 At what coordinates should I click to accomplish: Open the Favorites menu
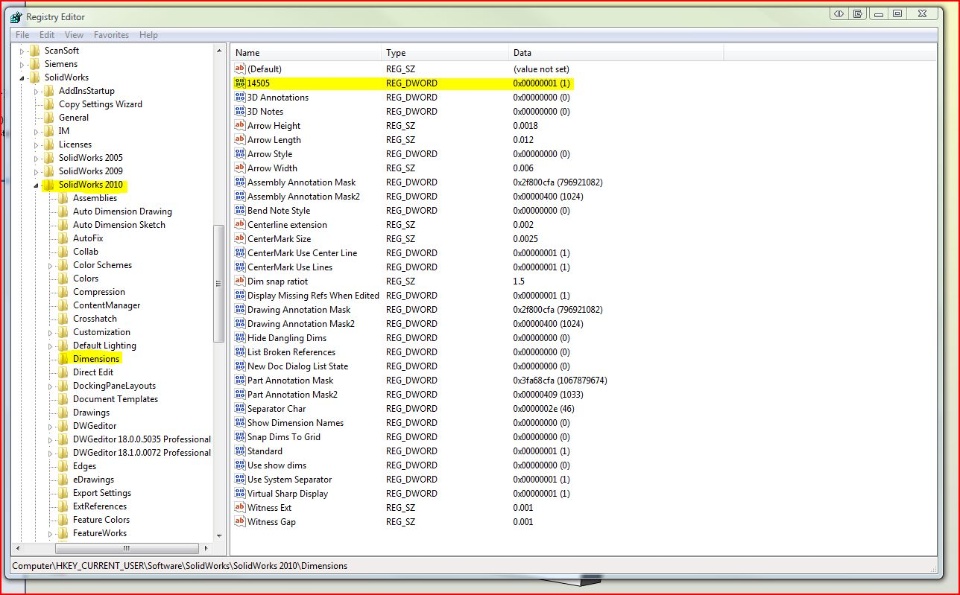click(x=111, y=35)
